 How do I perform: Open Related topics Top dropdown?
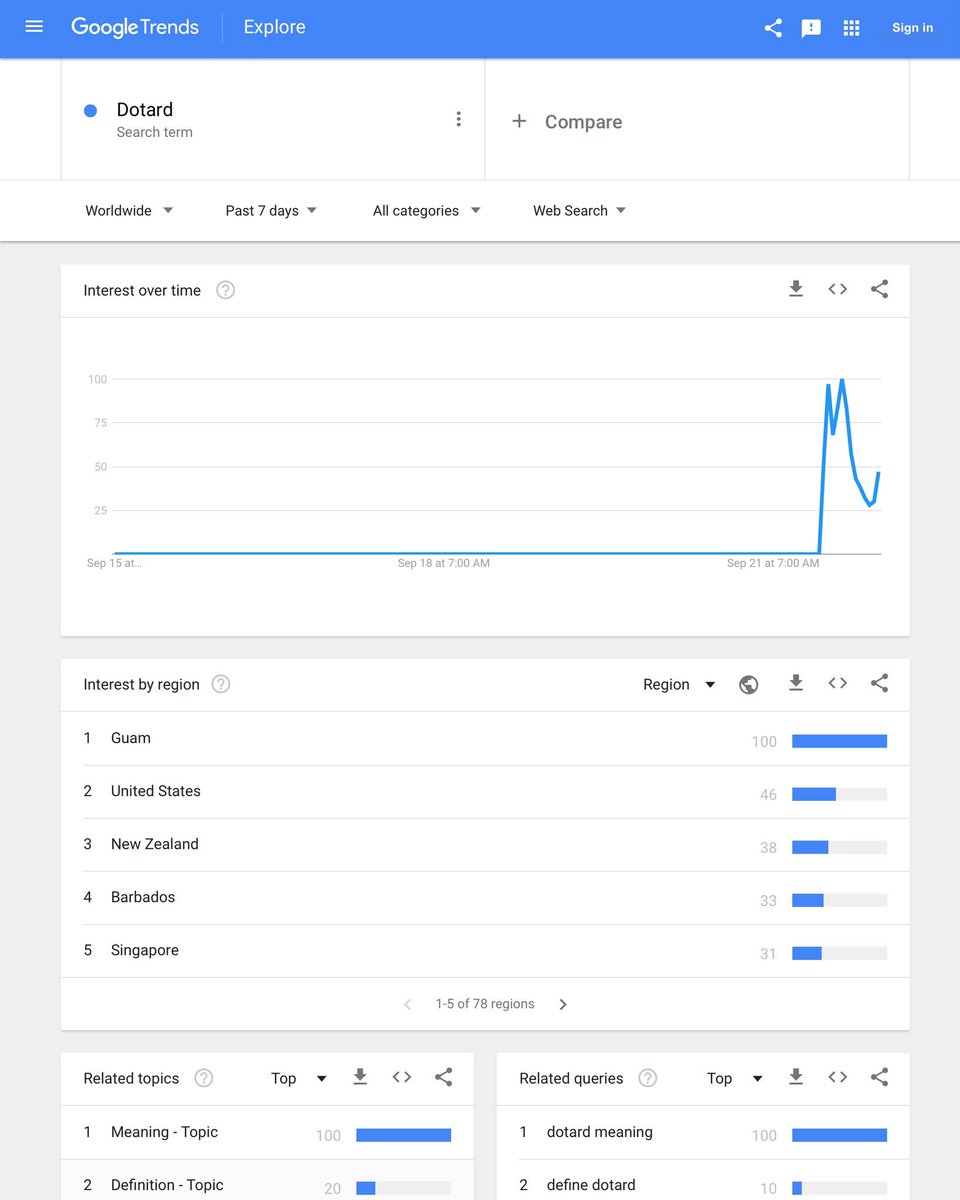(x=299, y=1078)
